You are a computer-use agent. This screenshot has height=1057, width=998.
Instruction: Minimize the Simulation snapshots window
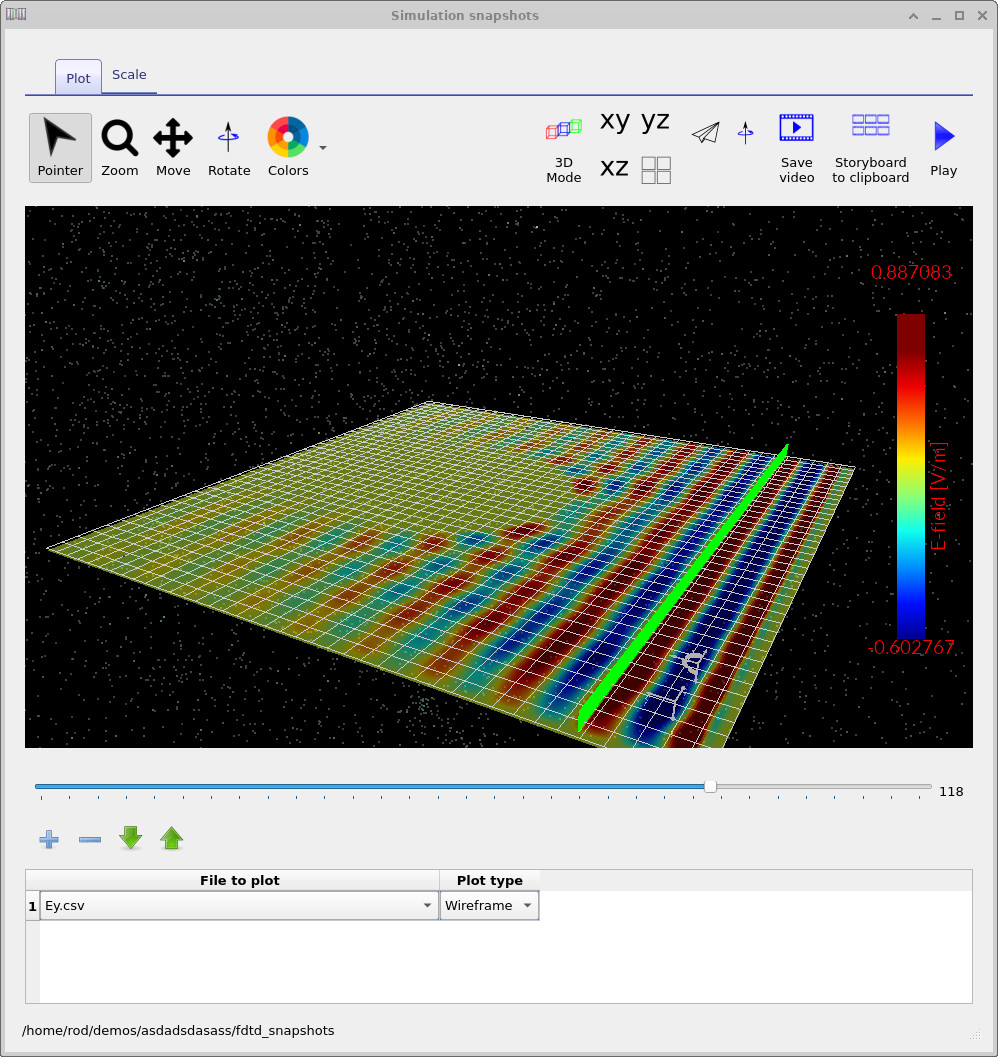click(x=936, y=16)
